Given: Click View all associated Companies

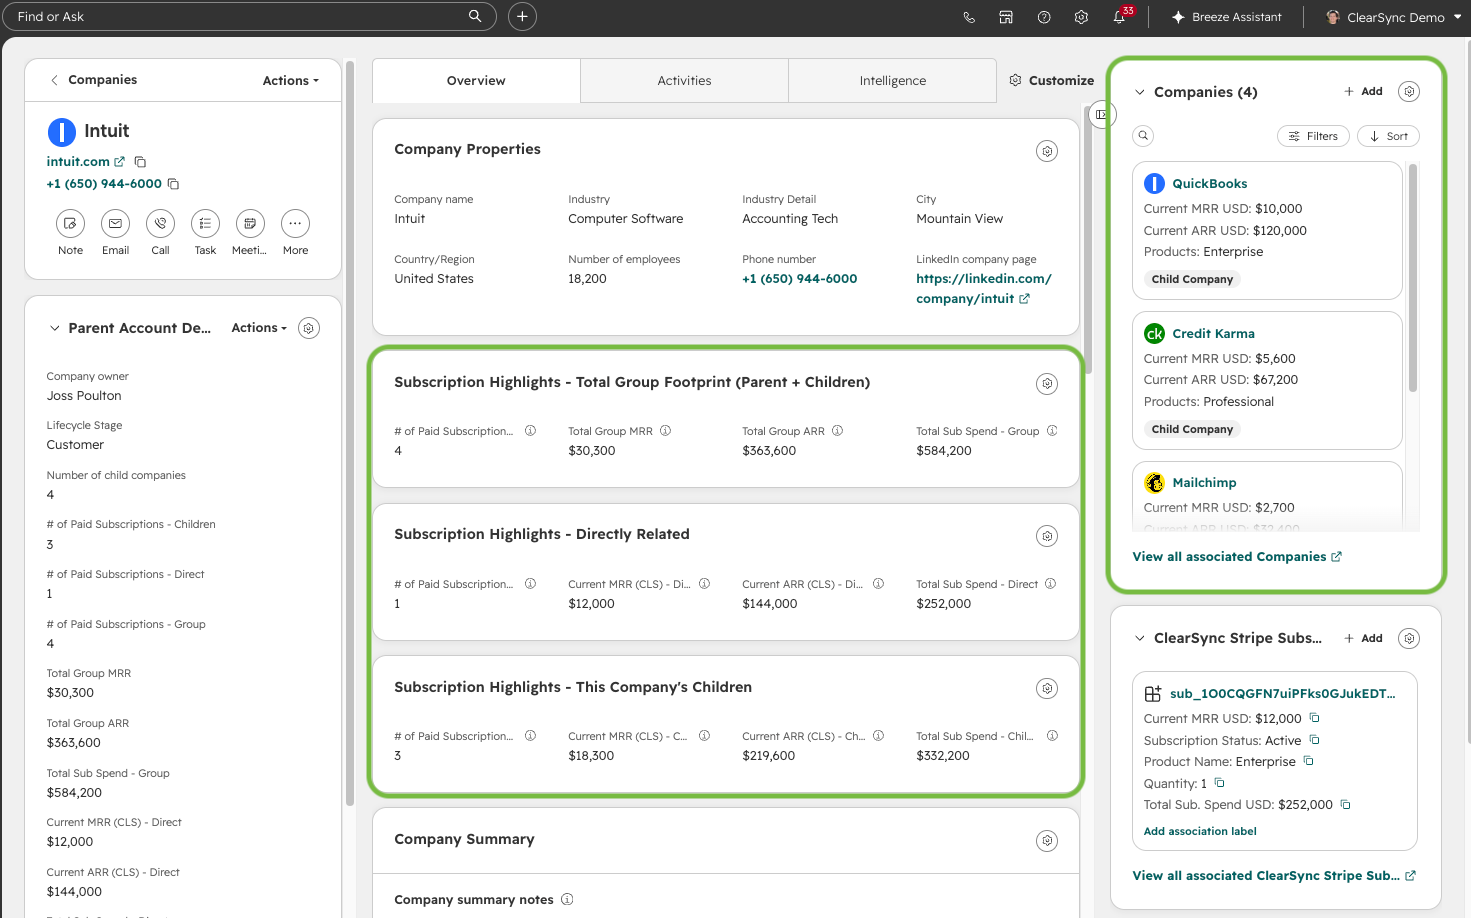Looking at the screenshot, I should tap(1237, 557).
